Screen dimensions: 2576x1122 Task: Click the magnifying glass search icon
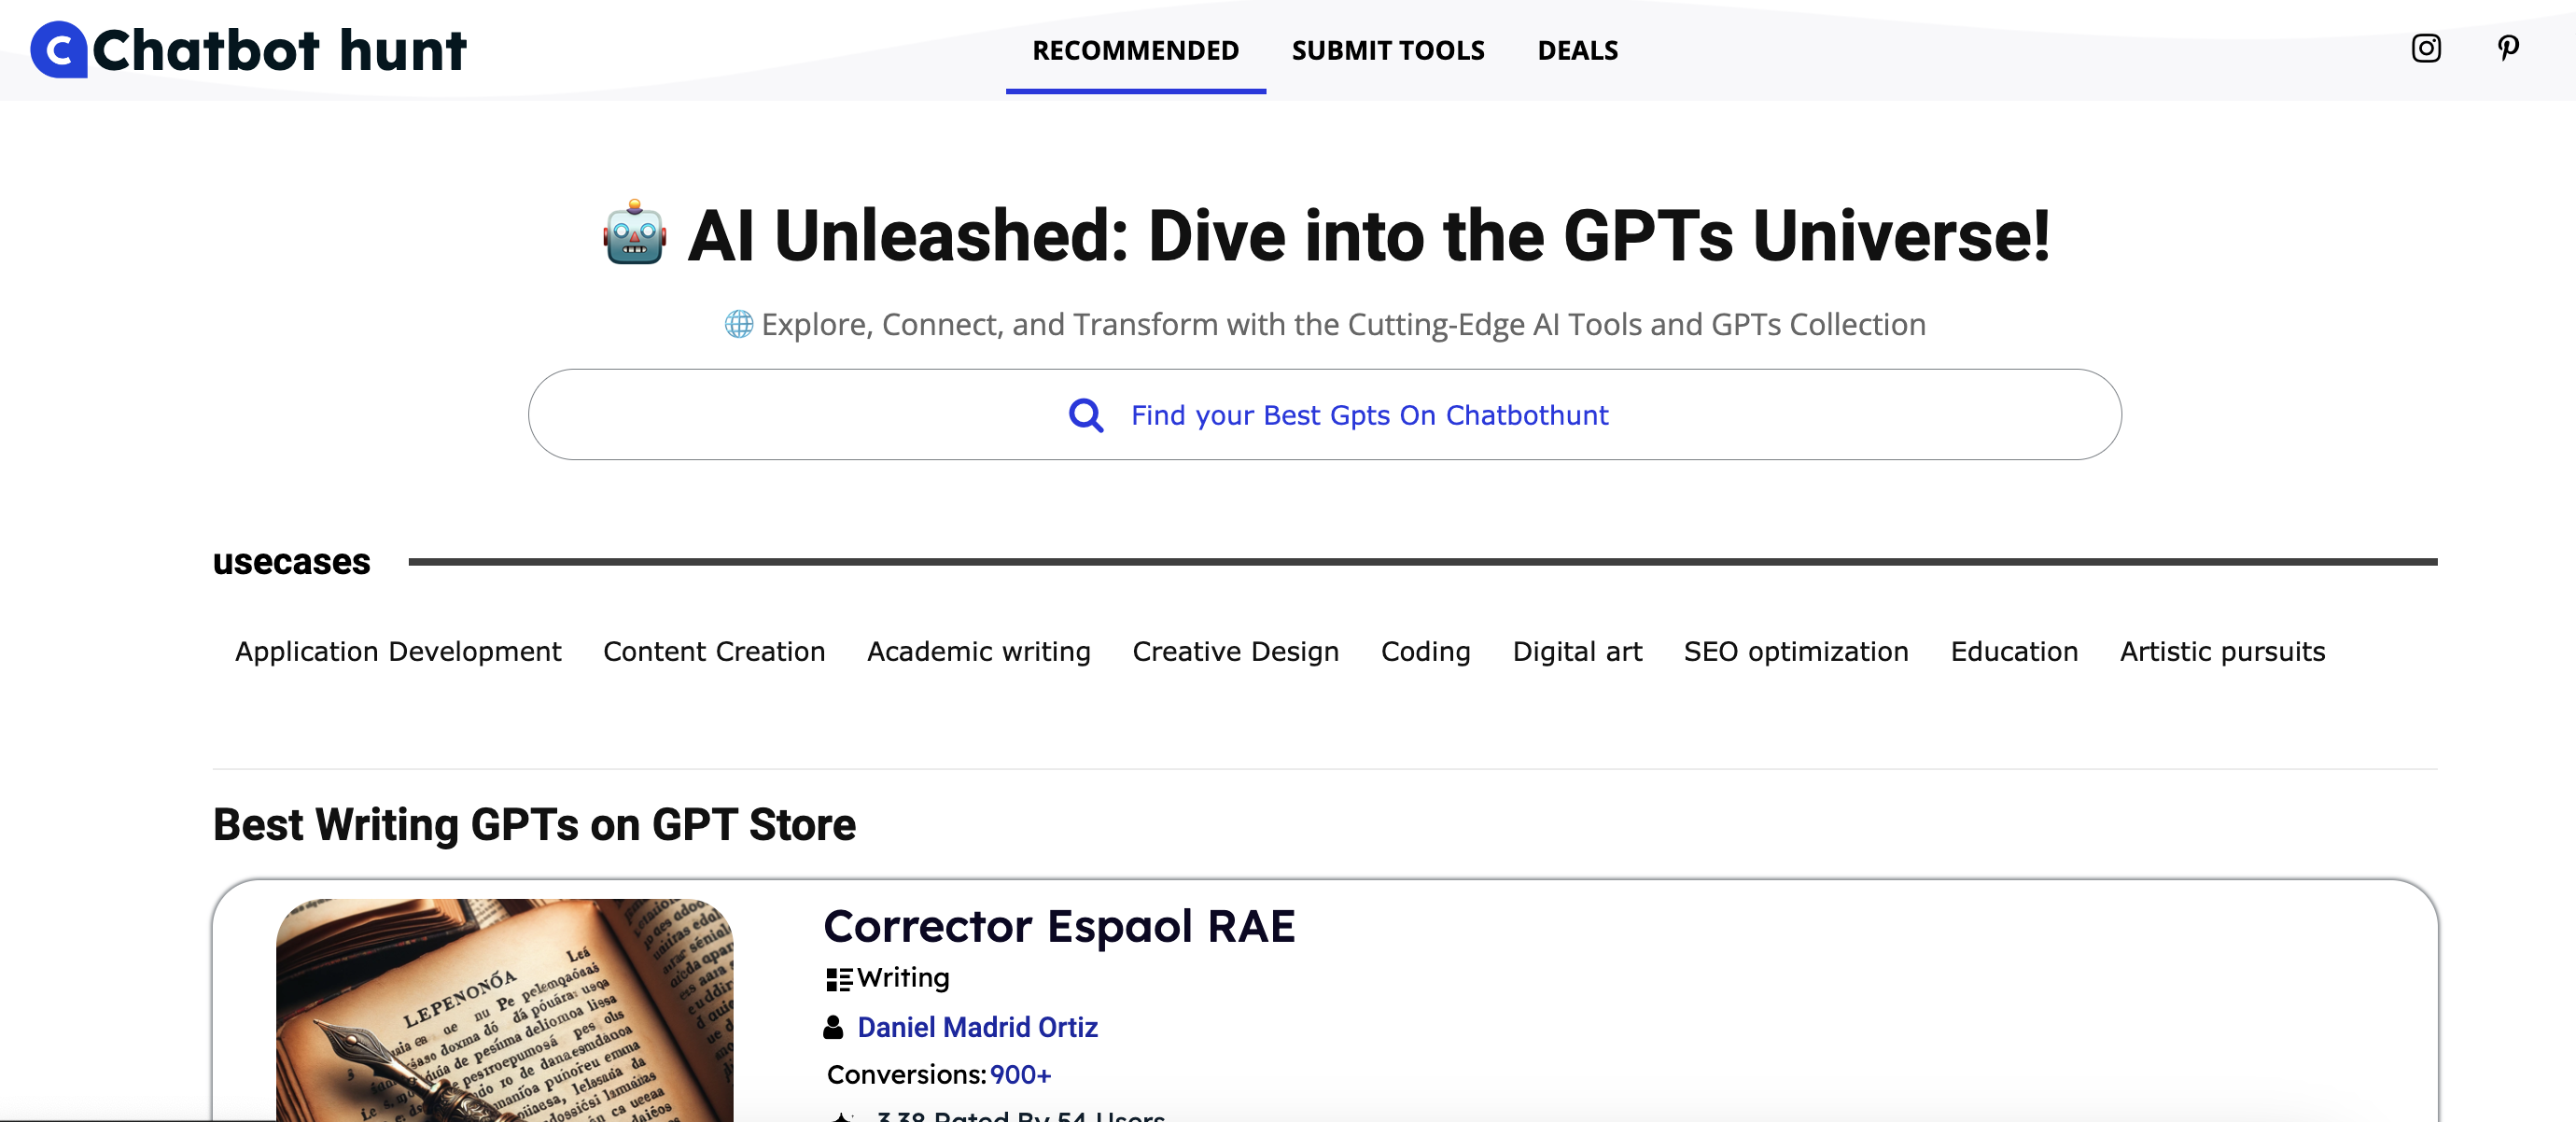(x=1086, y=415)
